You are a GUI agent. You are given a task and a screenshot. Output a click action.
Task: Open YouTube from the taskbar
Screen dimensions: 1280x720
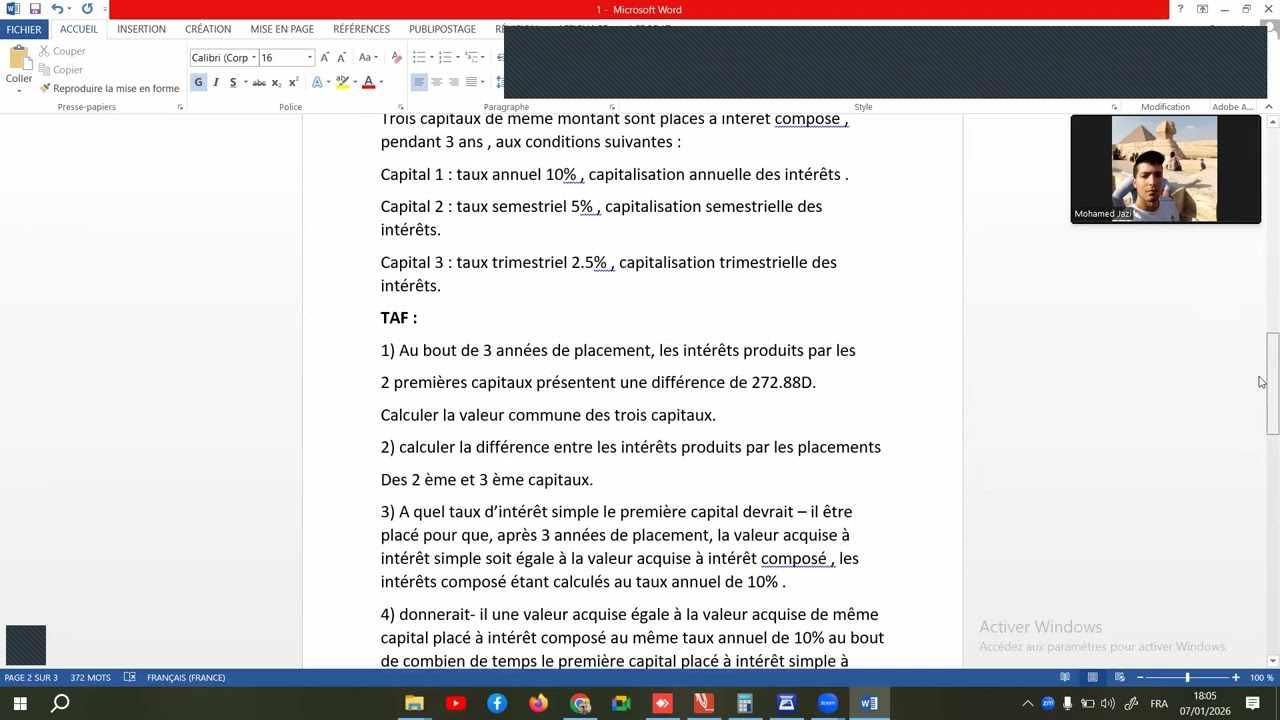(x=456, y=704)
